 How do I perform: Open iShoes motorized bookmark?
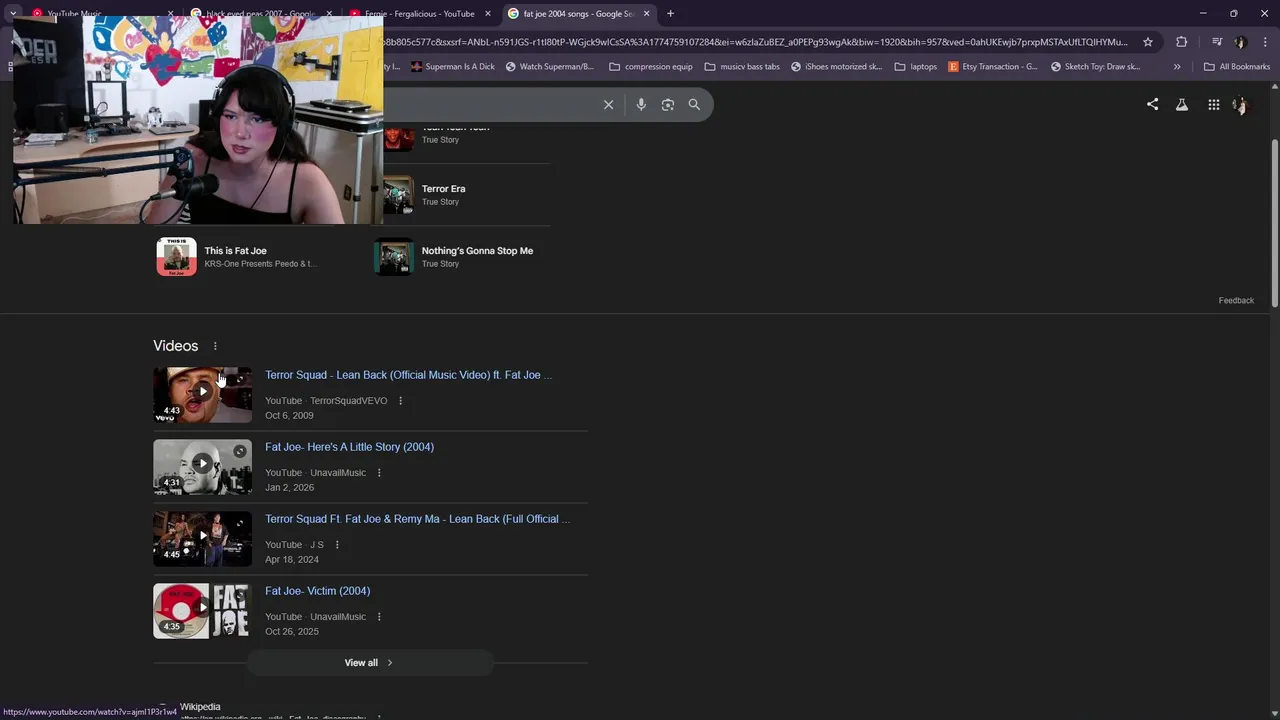pyautogui.click(x=836, y=67)
